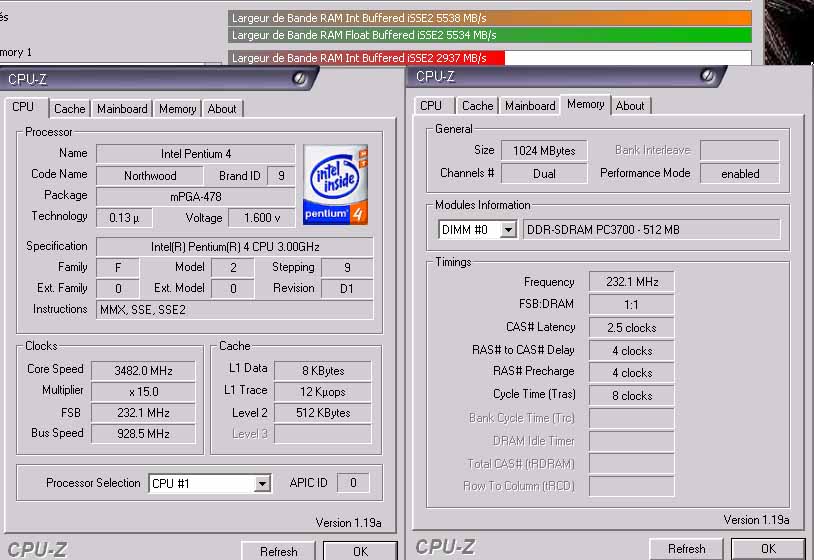This screenshot has height=560, width=814.
Task: Click OK in right CPU-Z window
Action: coord(768,549)
